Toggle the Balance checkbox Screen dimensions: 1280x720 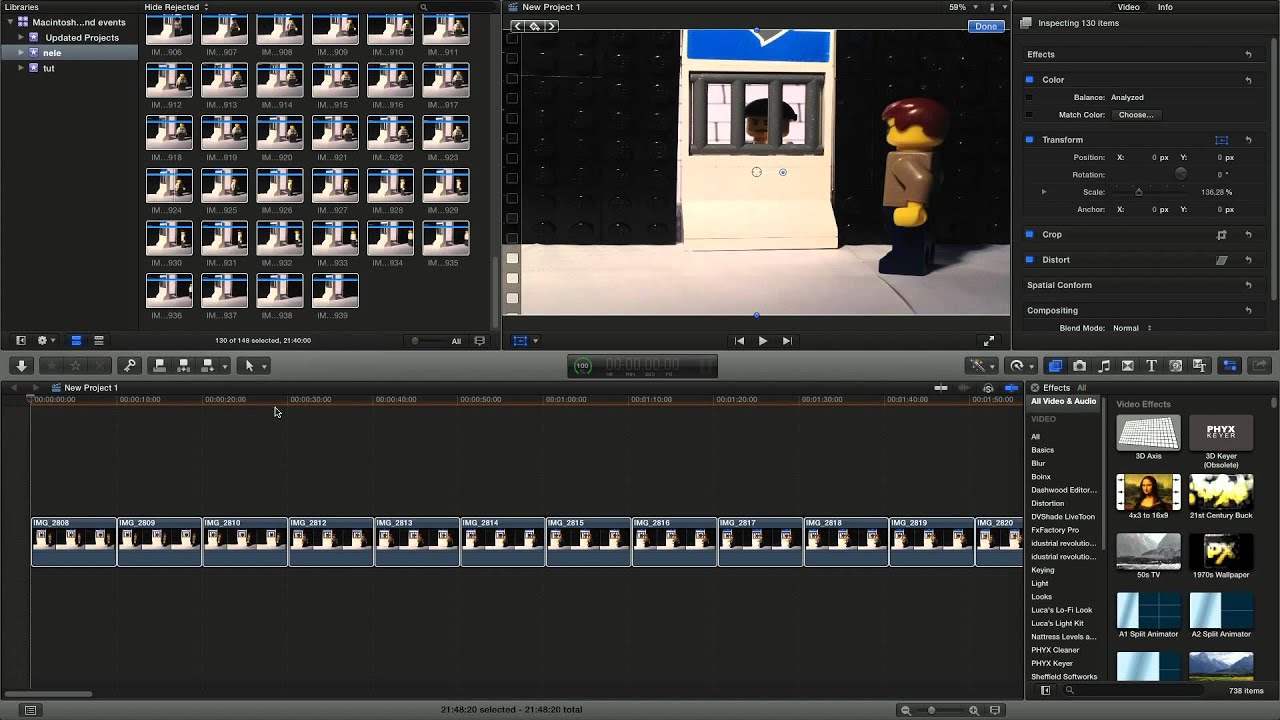1029,98
